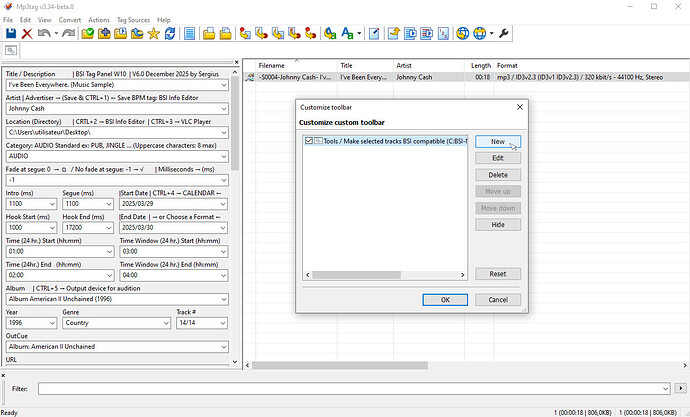Sort by the Filename column header

296,66
